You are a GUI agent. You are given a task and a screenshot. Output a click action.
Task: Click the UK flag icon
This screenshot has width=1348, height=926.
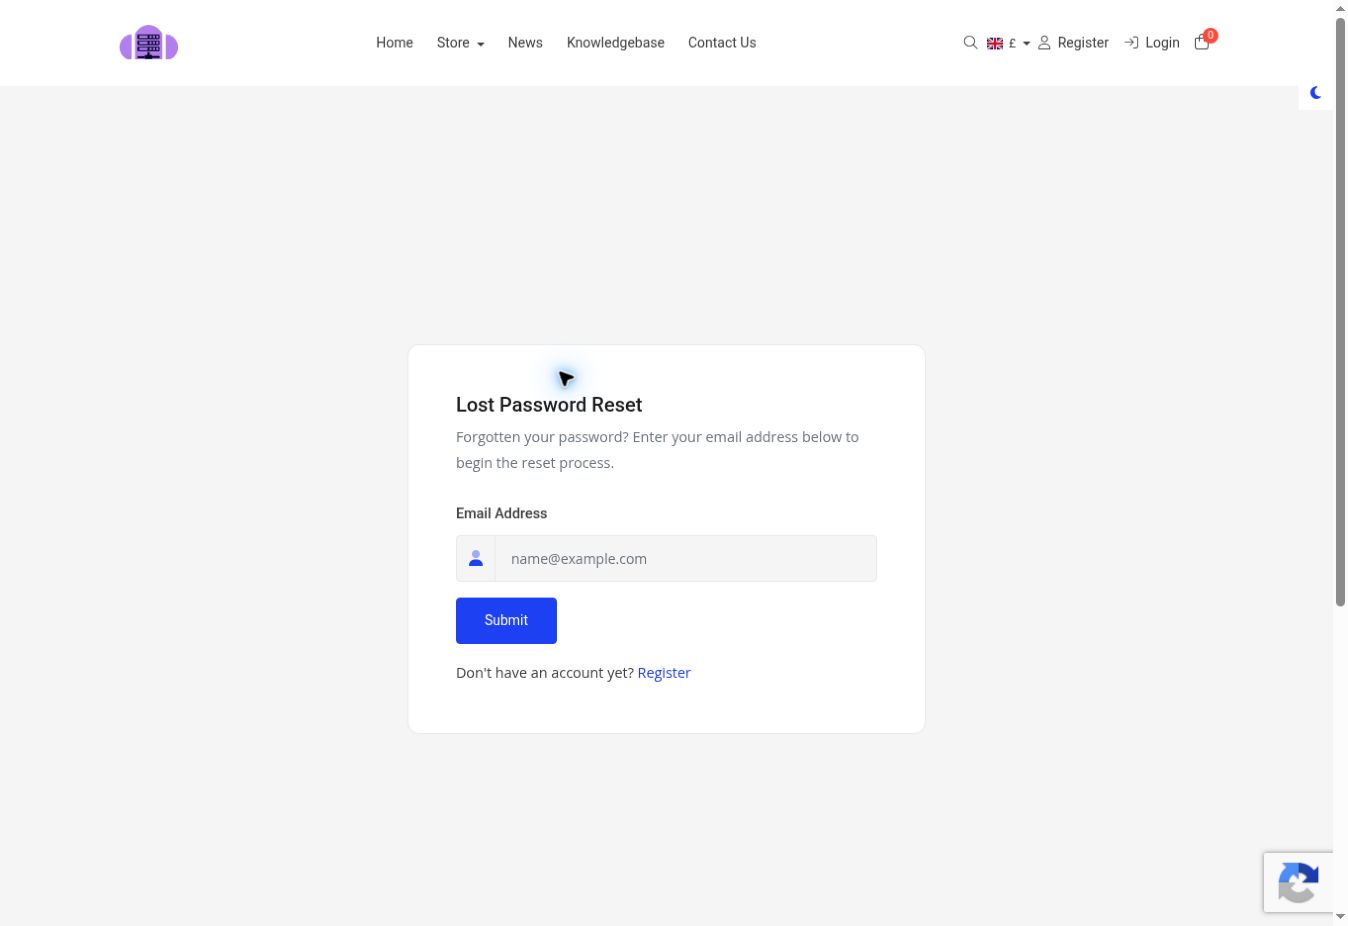click(995, 43)
